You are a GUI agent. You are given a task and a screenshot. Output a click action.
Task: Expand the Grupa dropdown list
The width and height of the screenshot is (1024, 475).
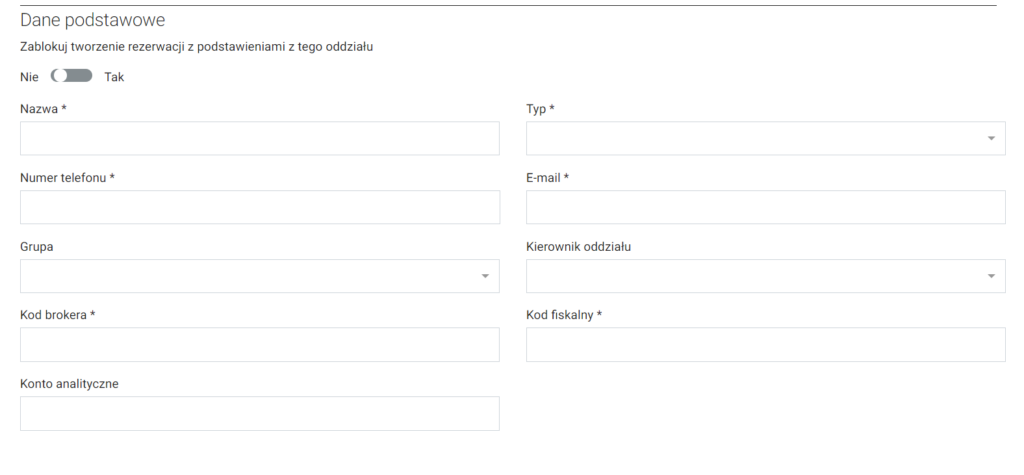[x=259, y=276]
